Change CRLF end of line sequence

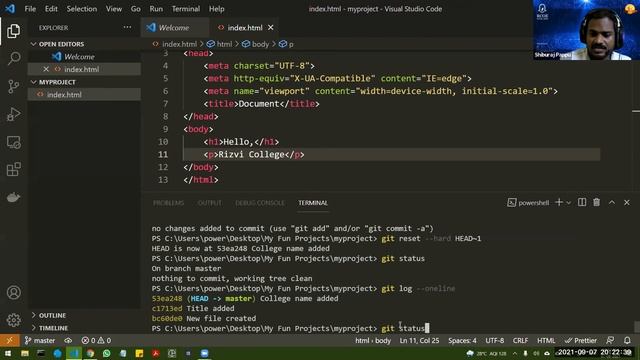(520, 340)
